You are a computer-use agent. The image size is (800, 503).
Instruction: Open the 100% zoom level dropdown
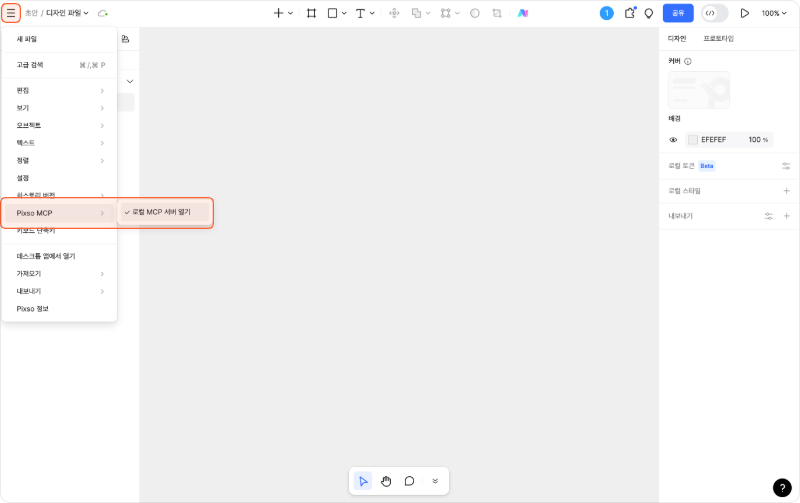774,13
